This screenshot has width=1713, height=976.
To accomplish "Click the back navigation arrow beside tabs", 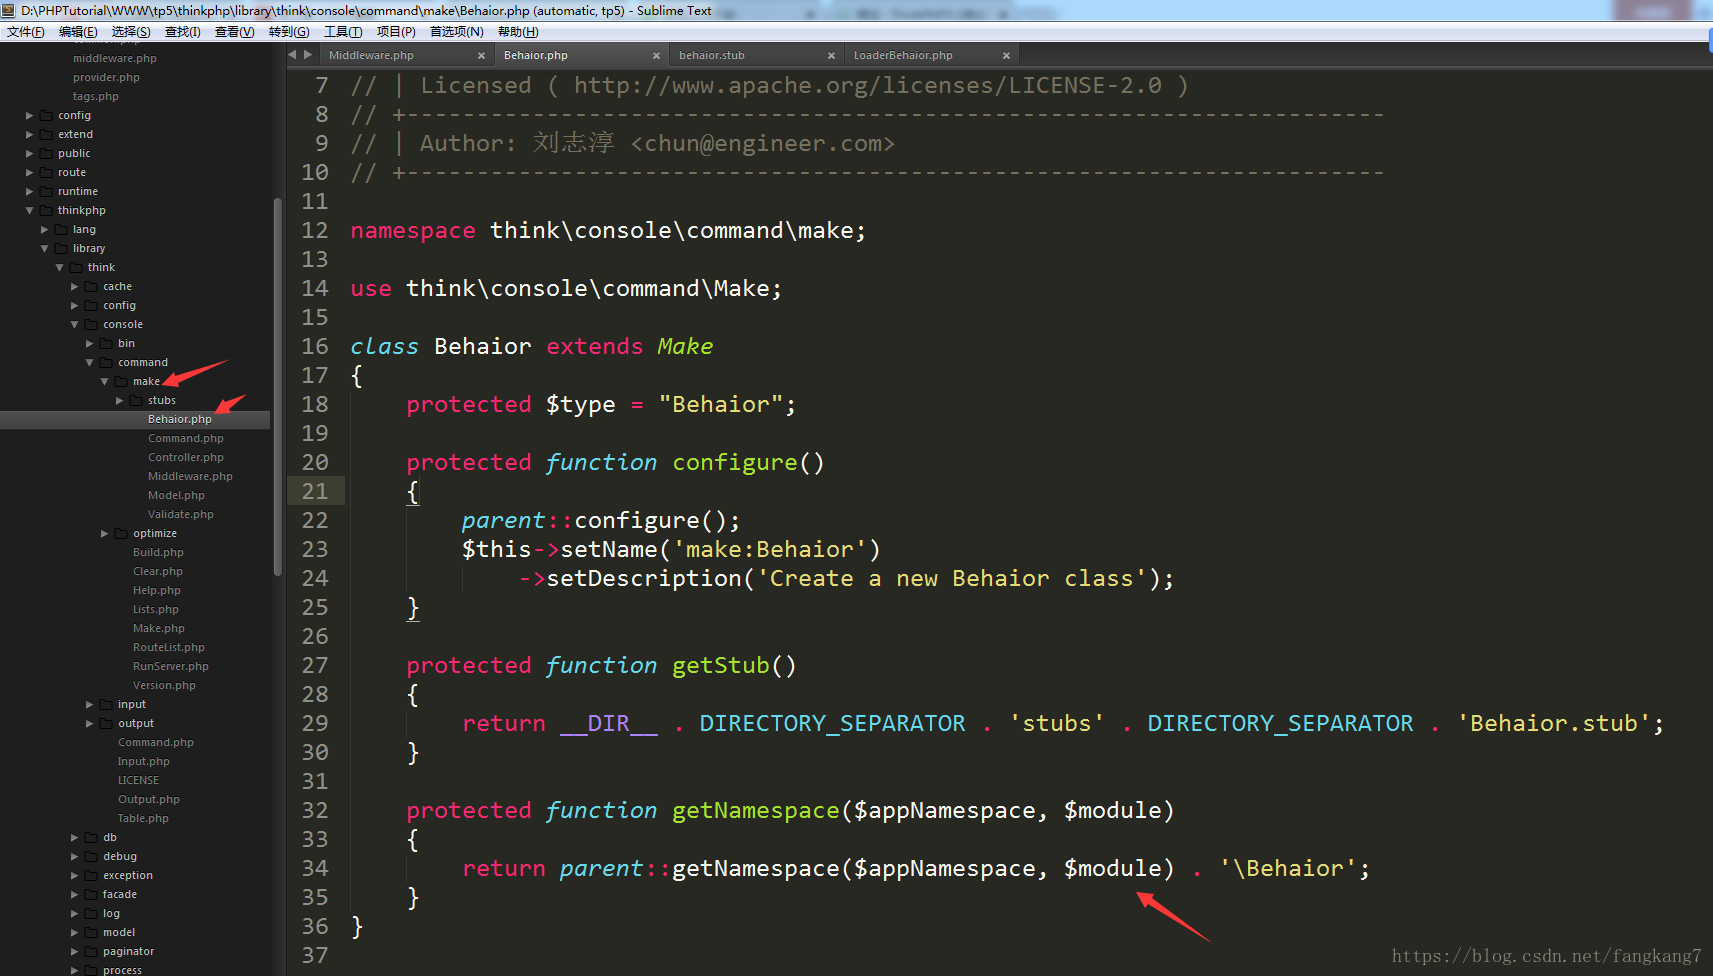I will coord(291,55).
